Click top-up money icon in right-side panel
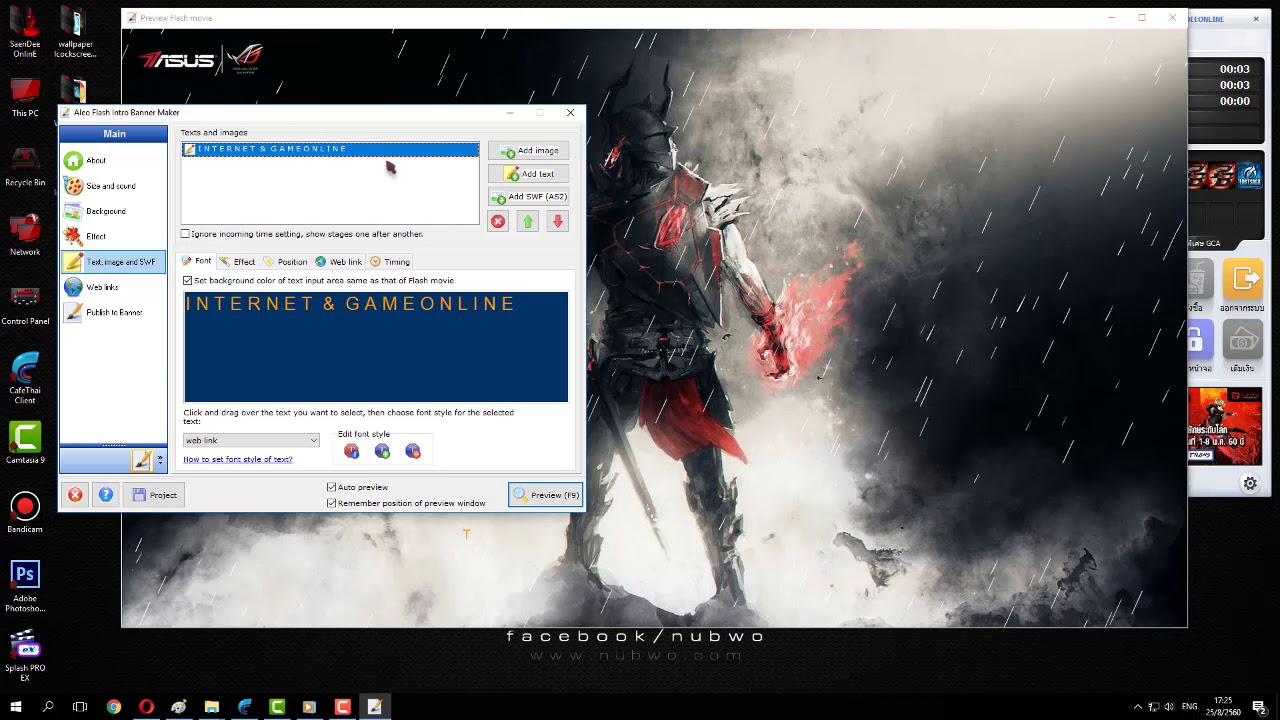 pyautogui.click(x=1243, y=341)
